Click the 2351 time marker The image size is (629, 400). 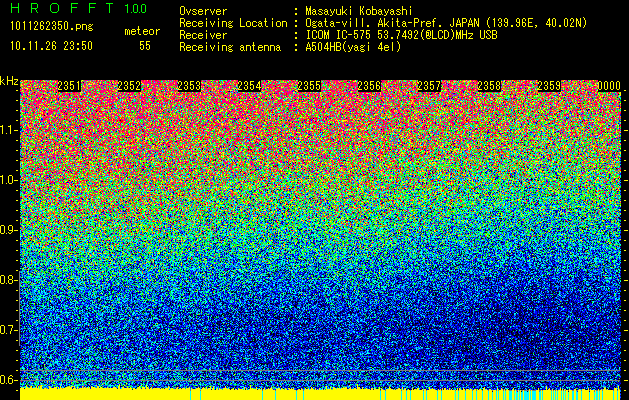click(x=69, y=86)
